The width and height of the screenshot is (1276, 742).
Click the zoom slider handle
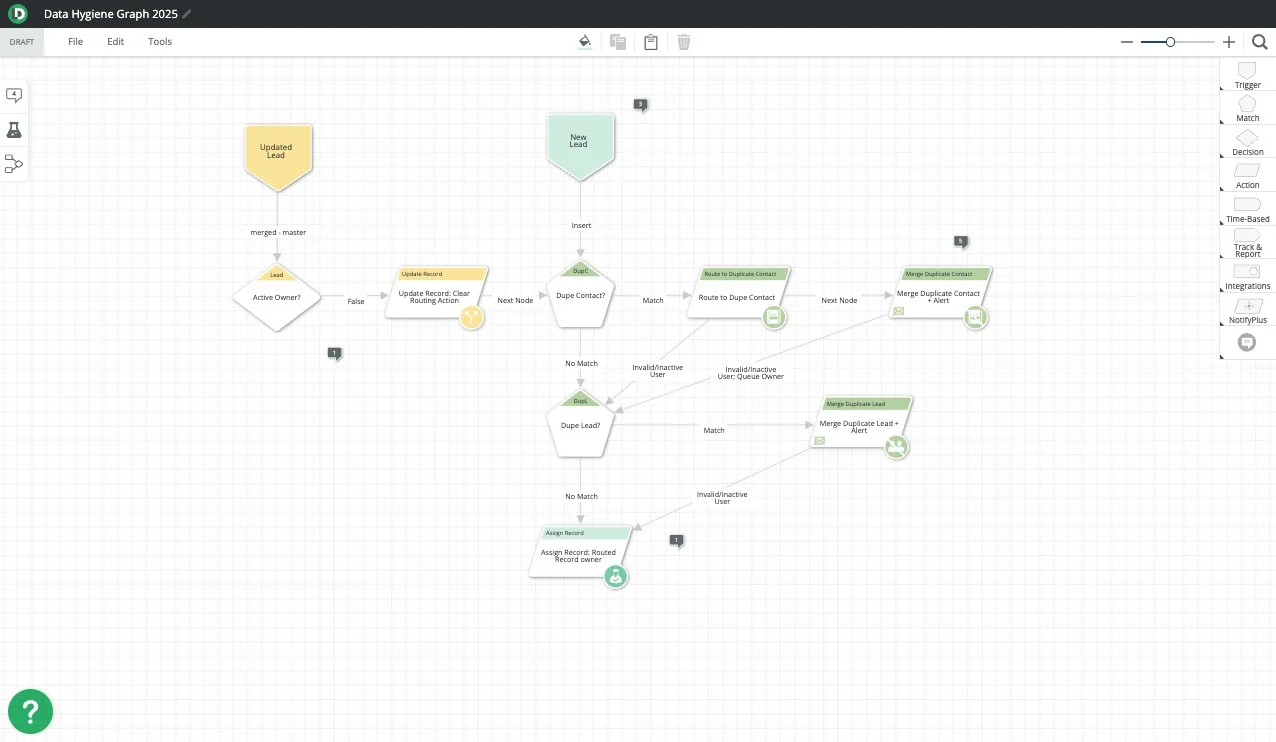(1170, 42)
